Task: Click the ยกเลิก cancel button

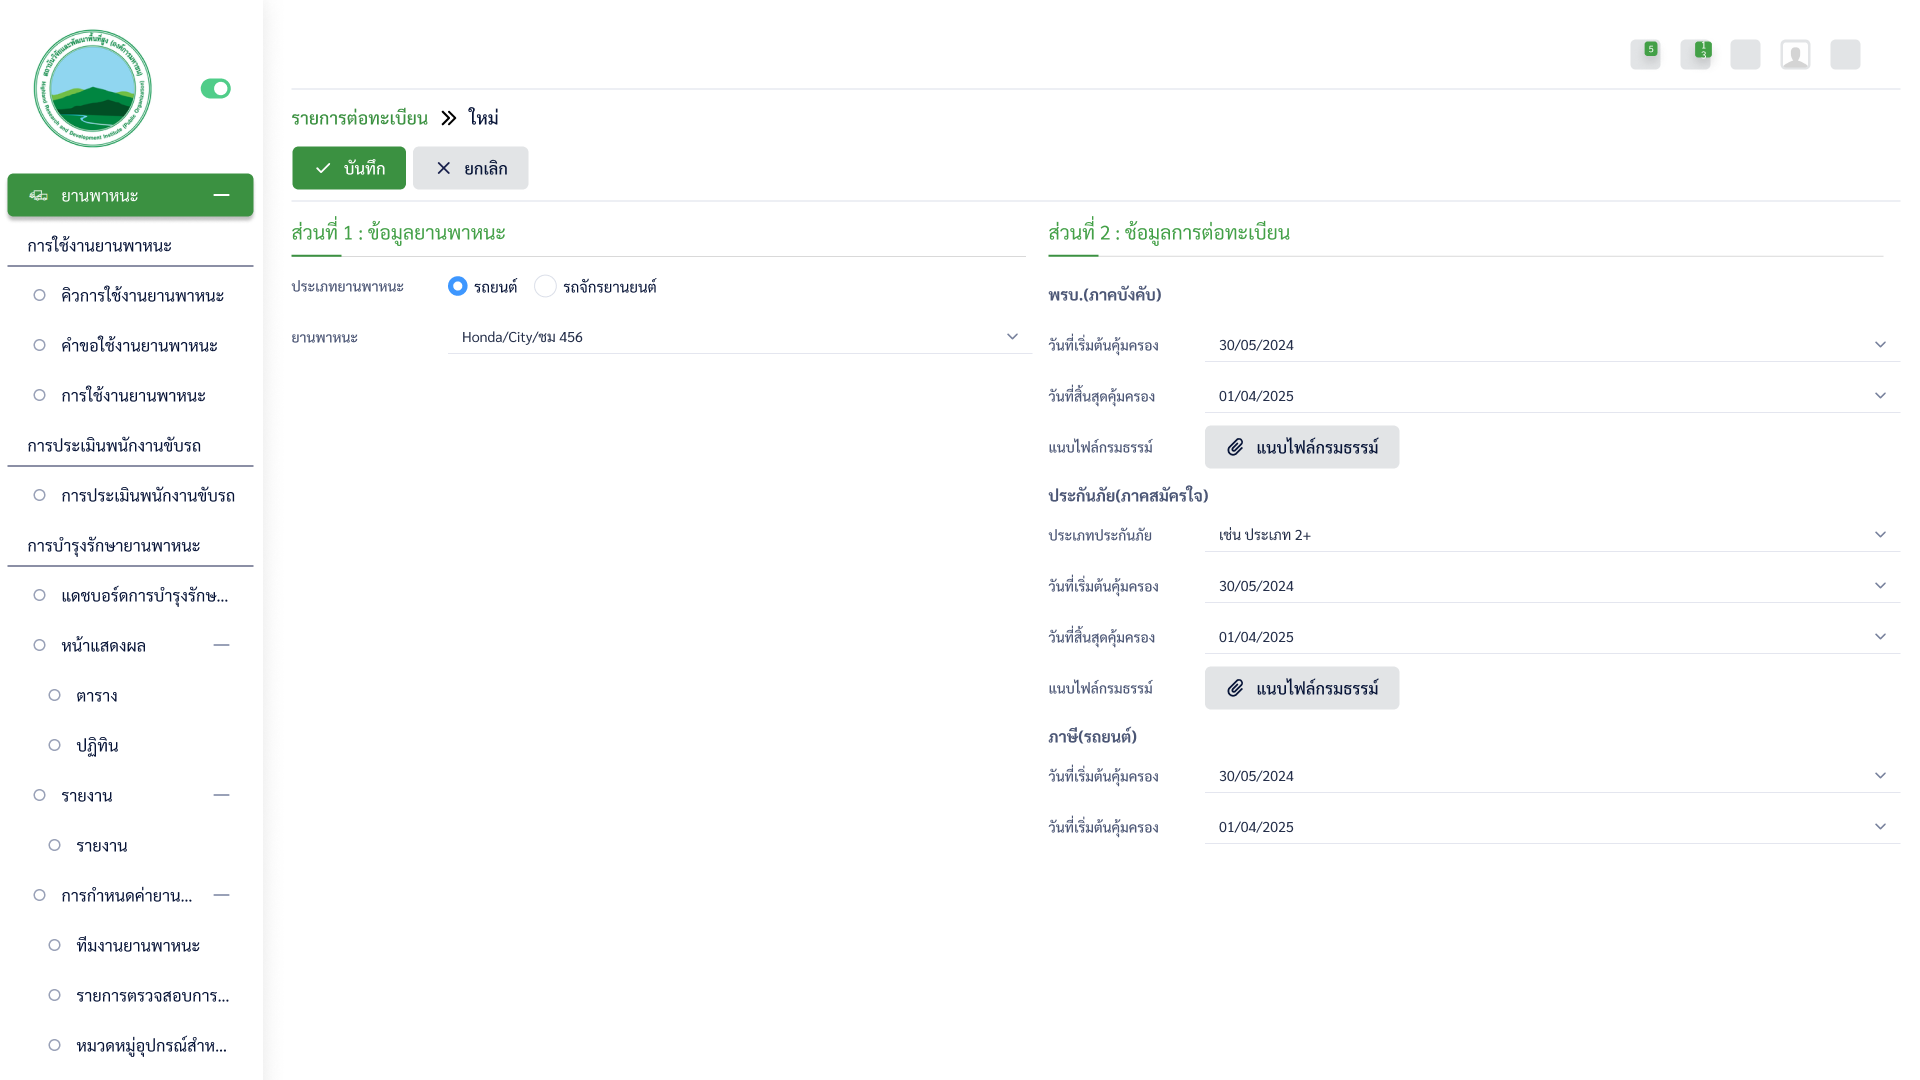Action: click(x=470, y=168)
